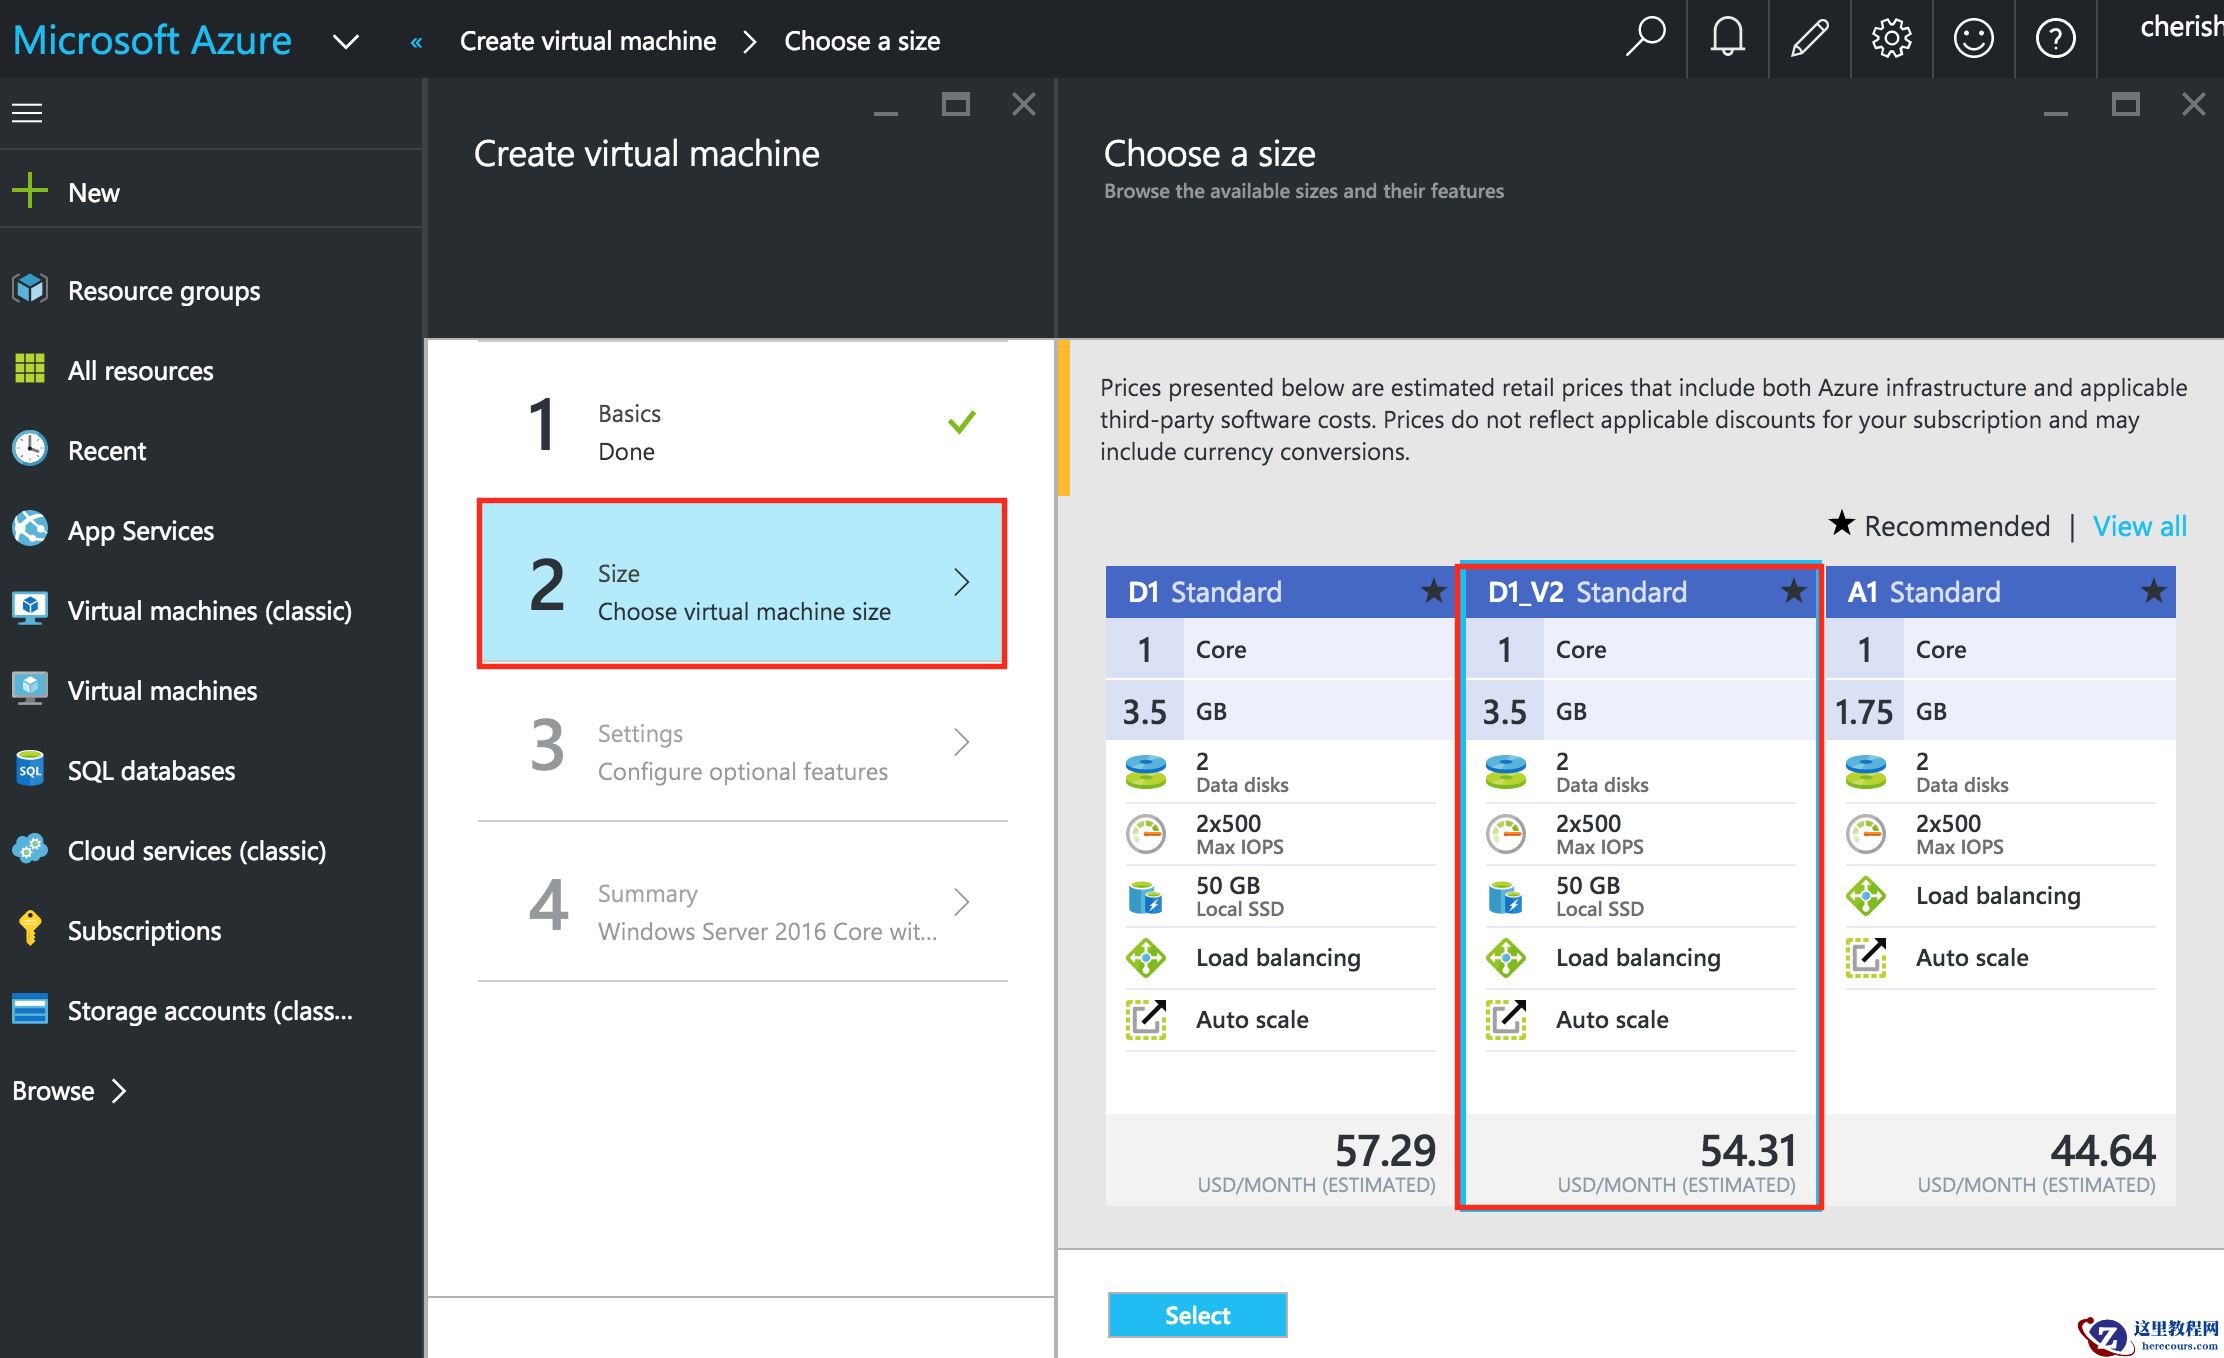The height and width of the screenshot is (1358, 2224).
Task: Click the D1 Standard Auto scale icon
Action: click(x=1146, y=1019)
